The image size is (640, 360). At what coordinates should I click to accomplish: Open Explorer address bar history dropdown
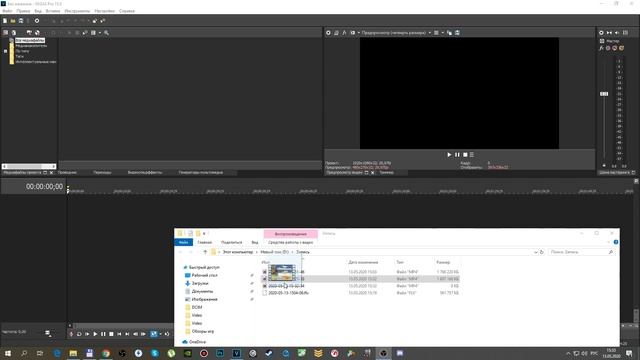pyautogui.click(x=536, y=252)
